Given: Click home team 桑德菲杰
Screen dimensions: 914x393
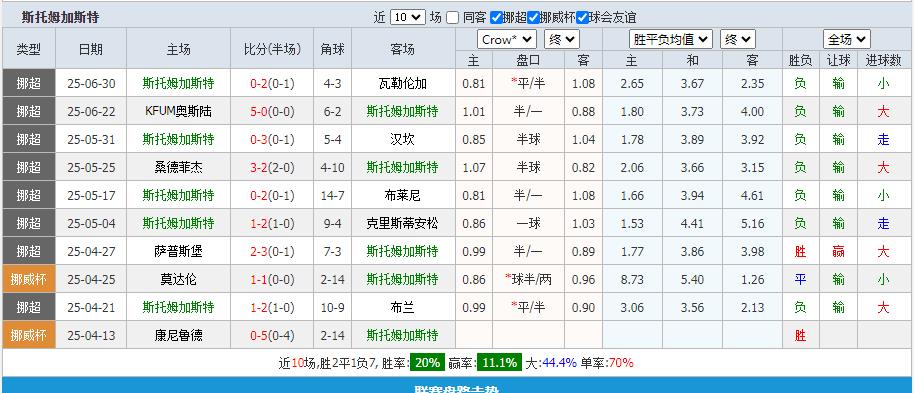Looking at the screenshot, I should (x=178, y=167).
